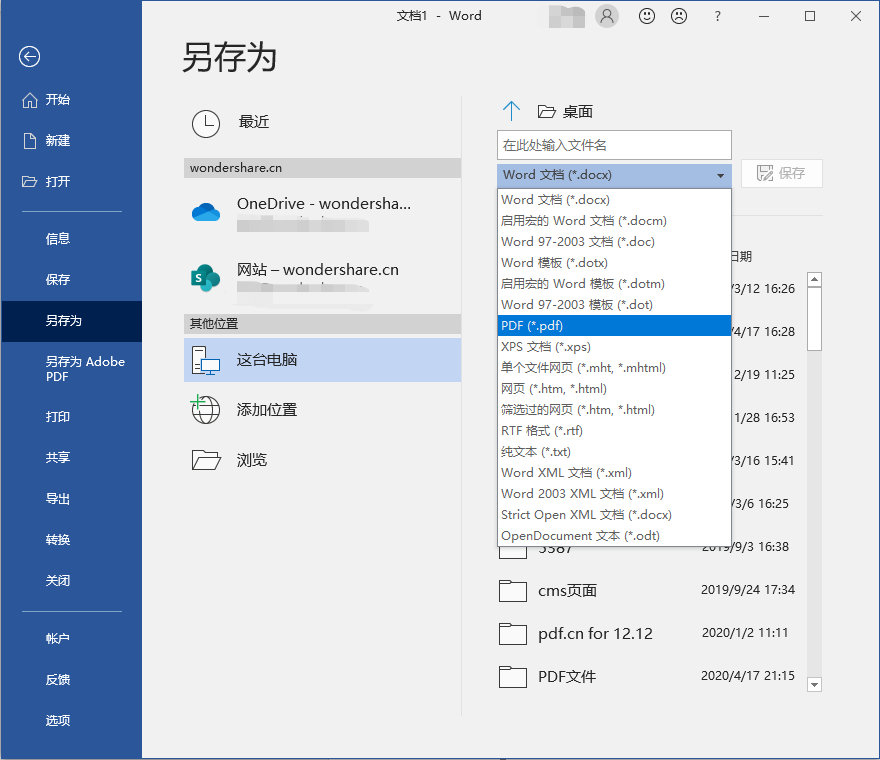
Task: Select 另存为 in the sidebar
Action: [x=72, y=321]
